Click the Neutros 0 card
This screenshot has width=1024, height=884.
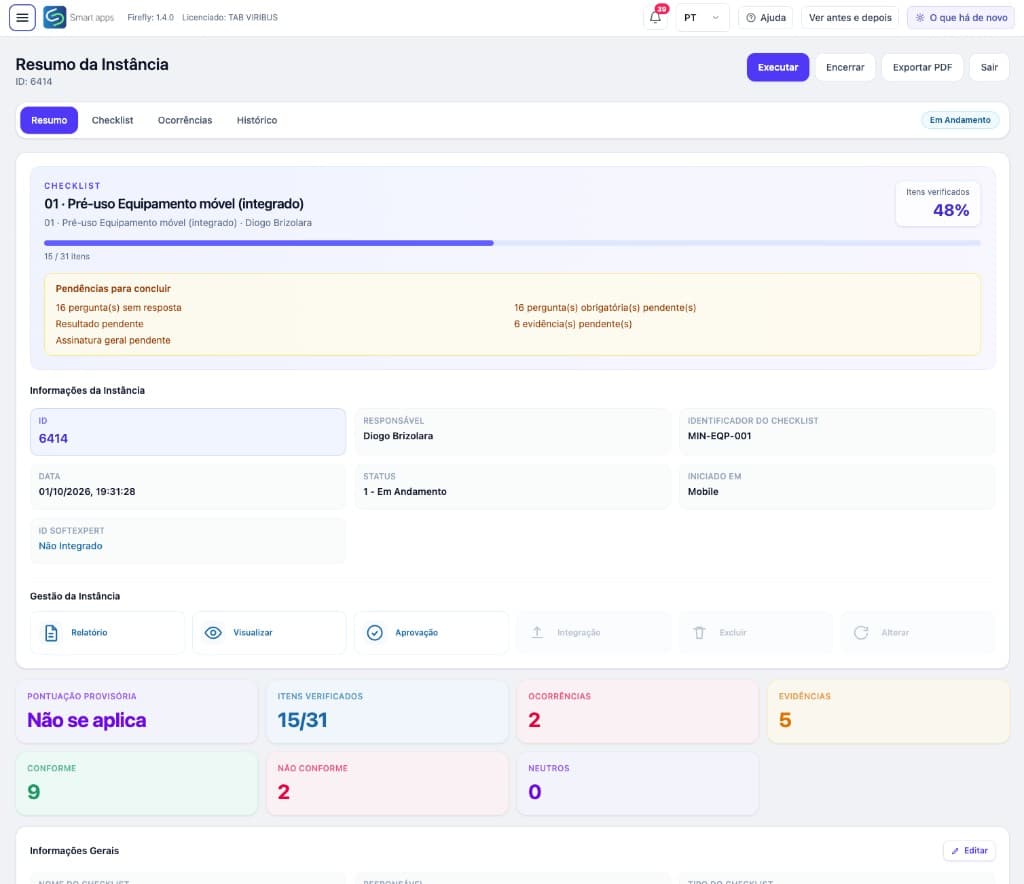coord(637,783)
